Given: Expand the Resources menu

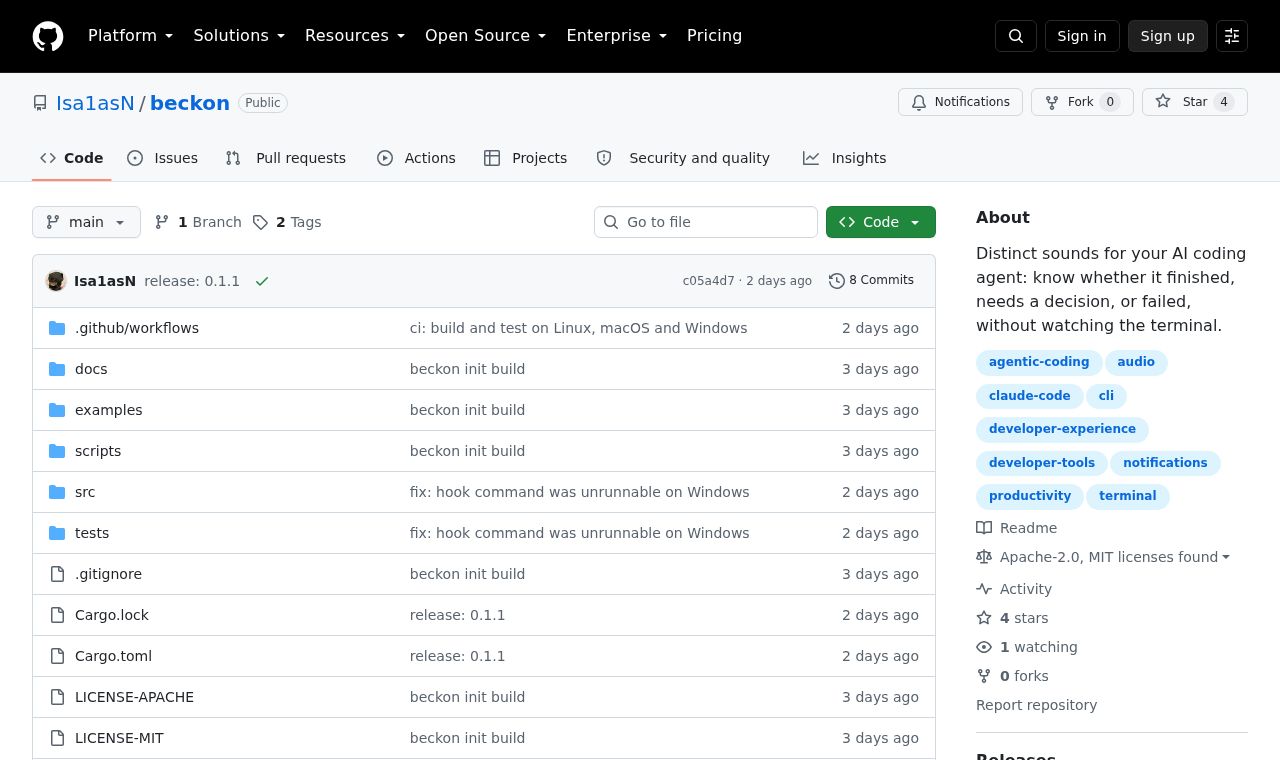Looking at the screenshot, I should 355,36.
